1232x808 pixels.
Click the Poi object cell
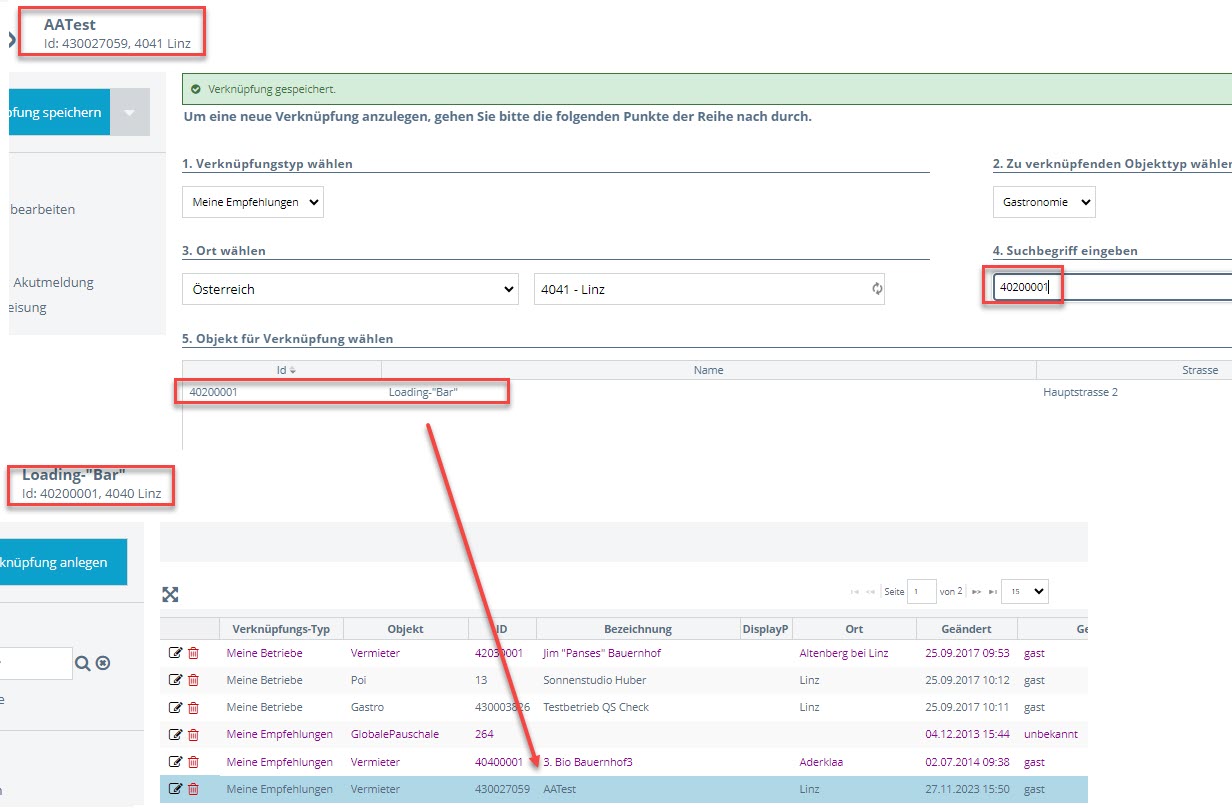pyautogui.click(x=359, y=680)
